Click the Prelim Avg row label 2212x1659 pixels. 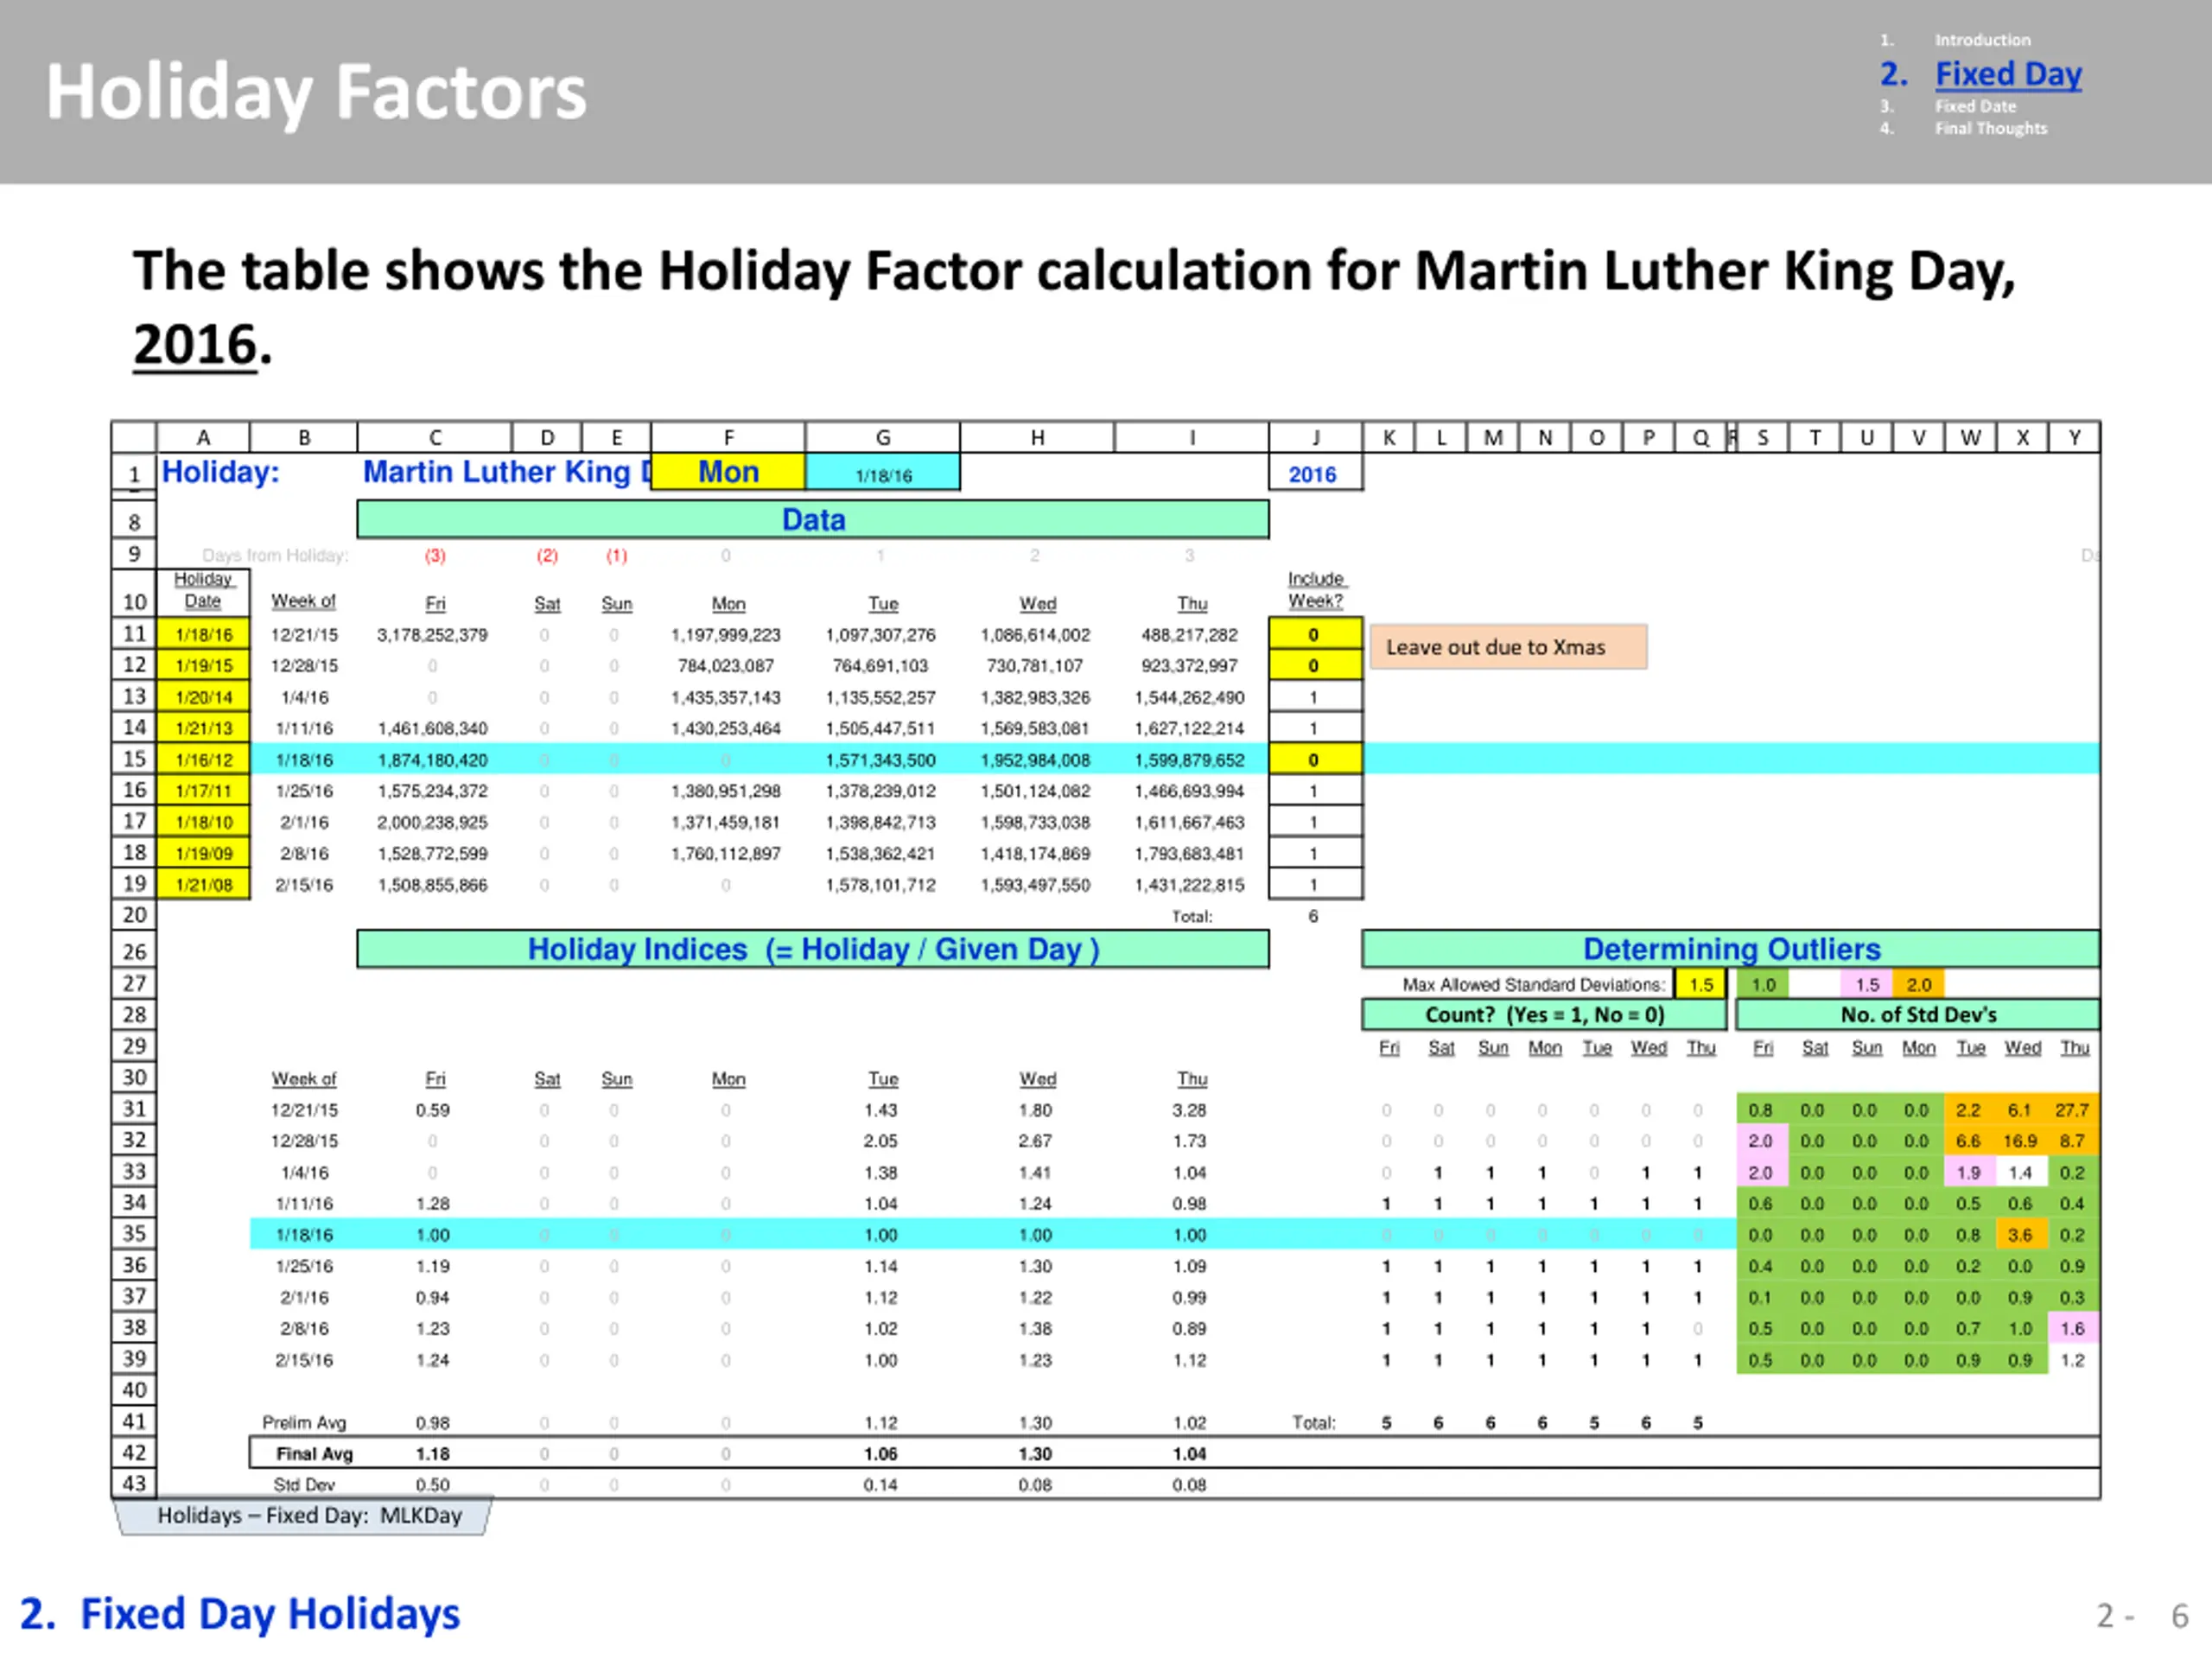point(304,1423)
